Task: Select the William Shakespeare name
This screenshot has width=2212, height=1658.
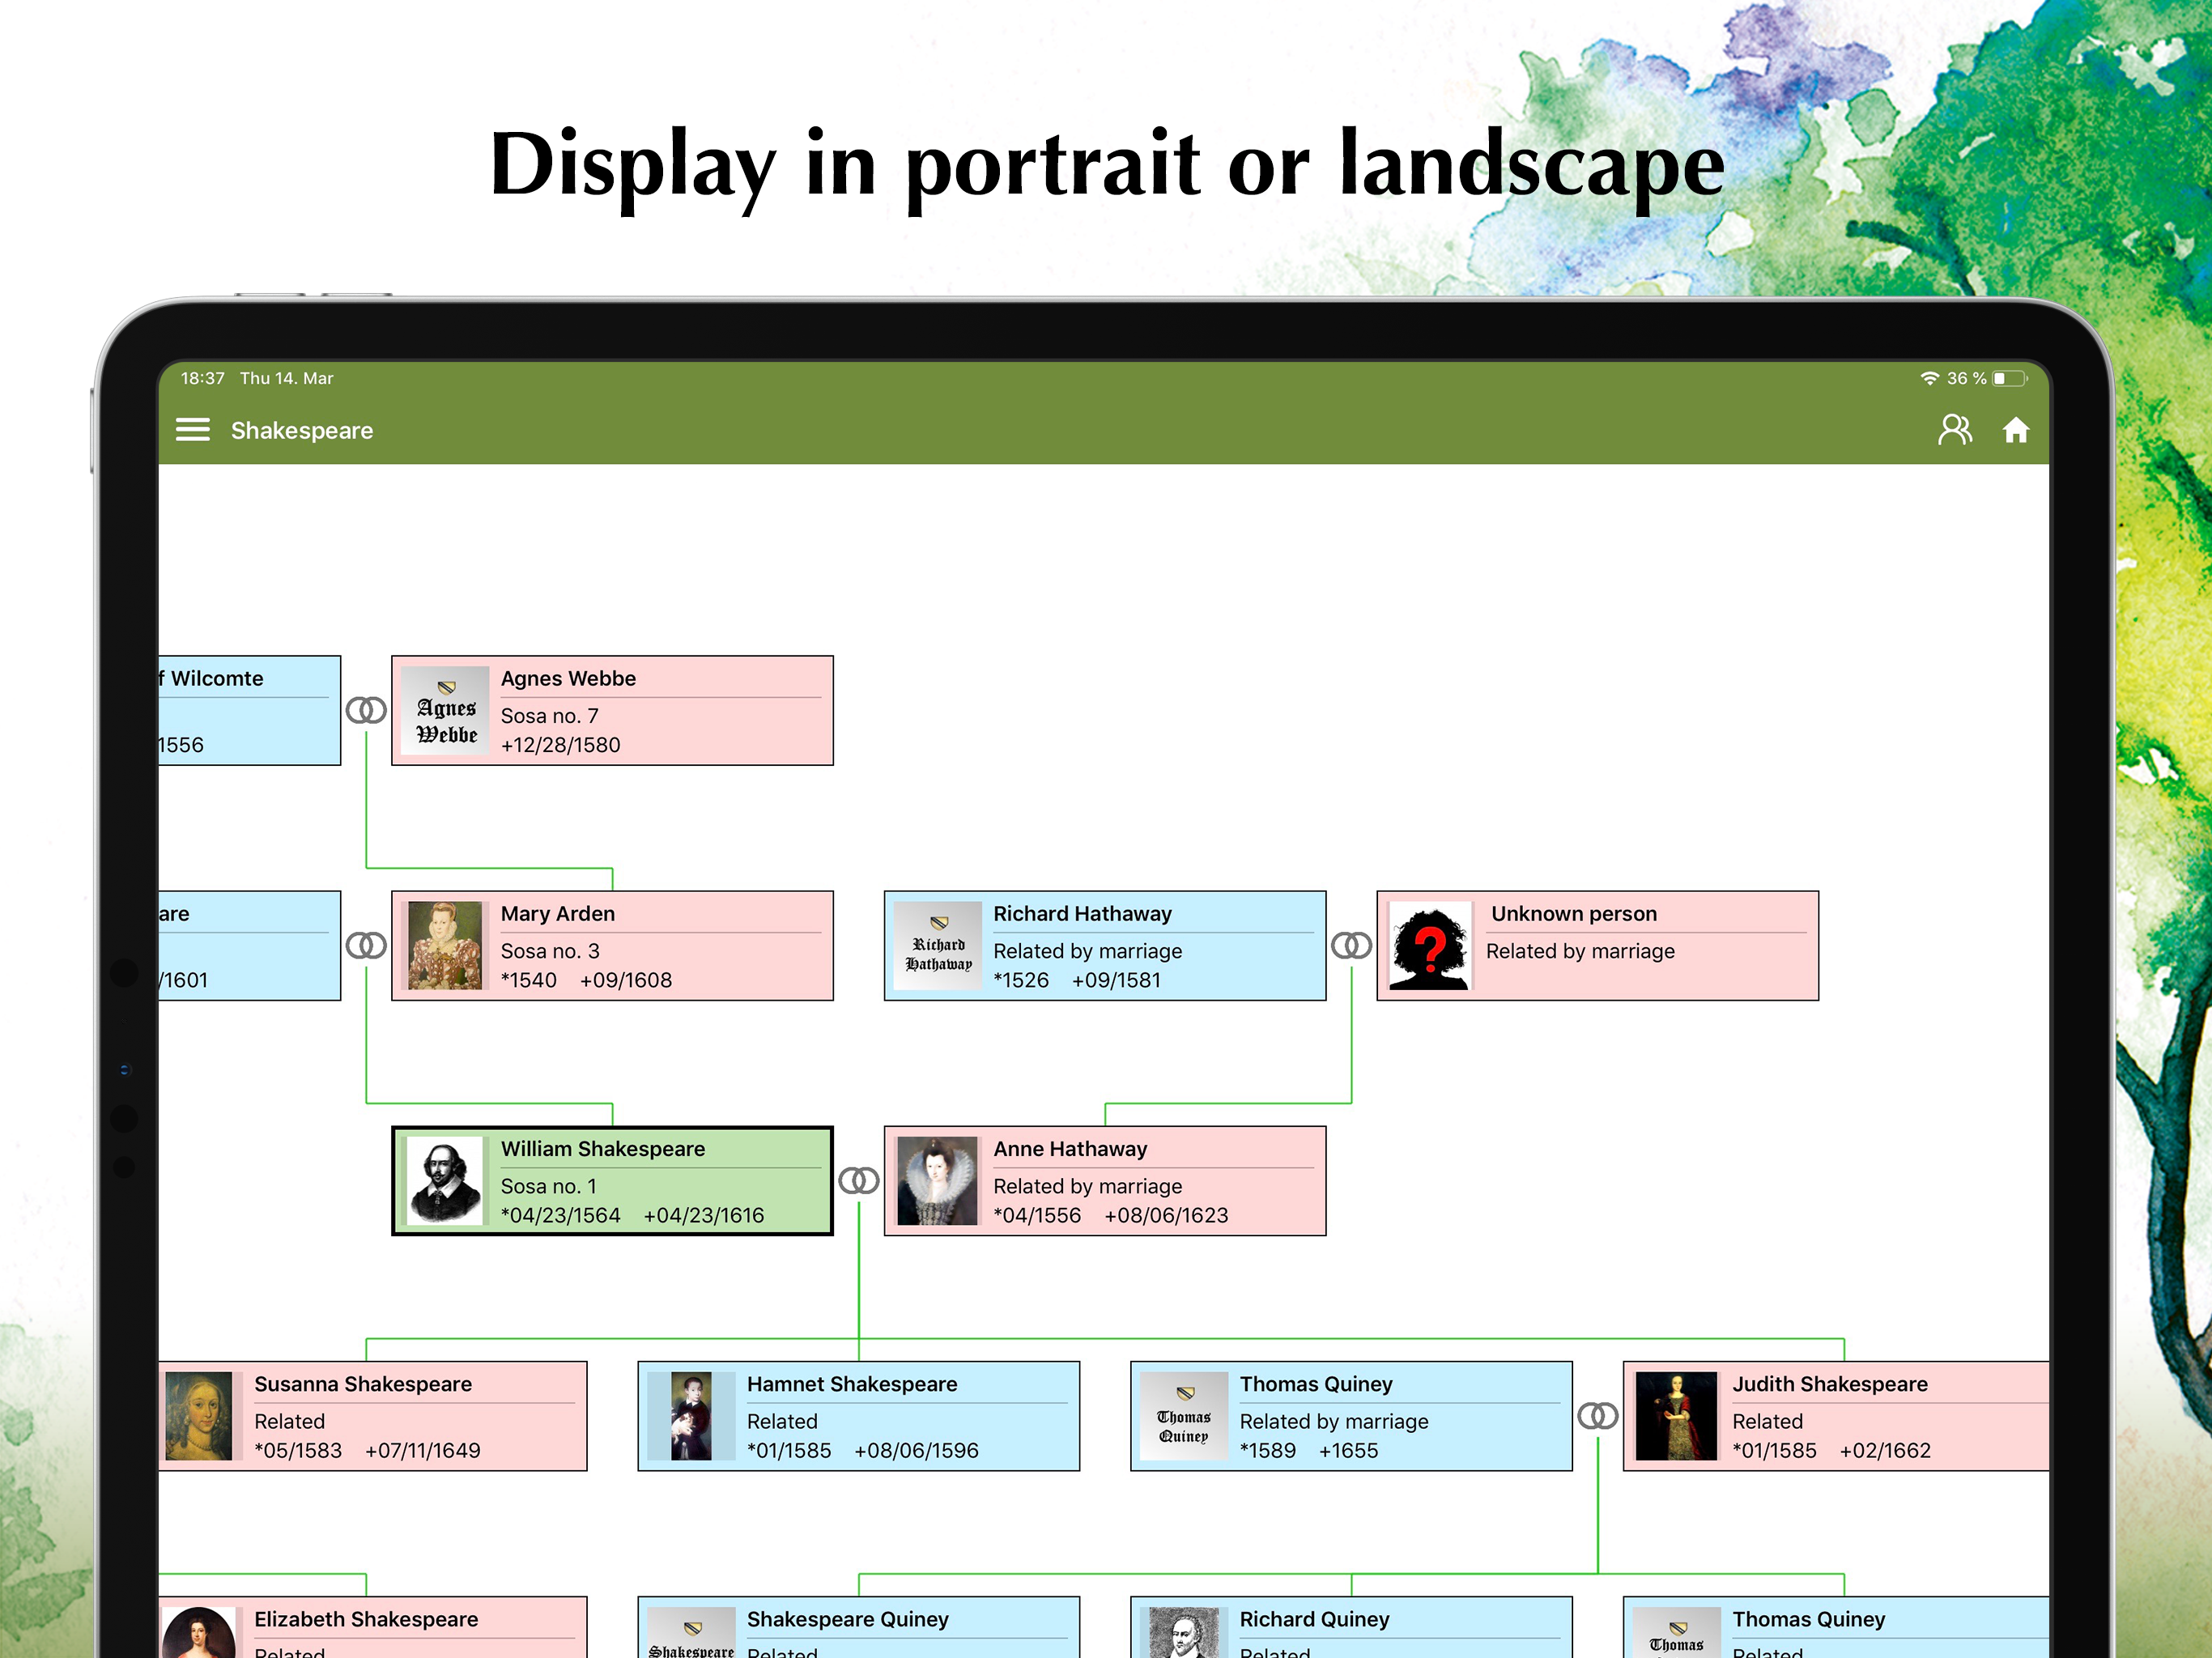Action: [603, 1149]
